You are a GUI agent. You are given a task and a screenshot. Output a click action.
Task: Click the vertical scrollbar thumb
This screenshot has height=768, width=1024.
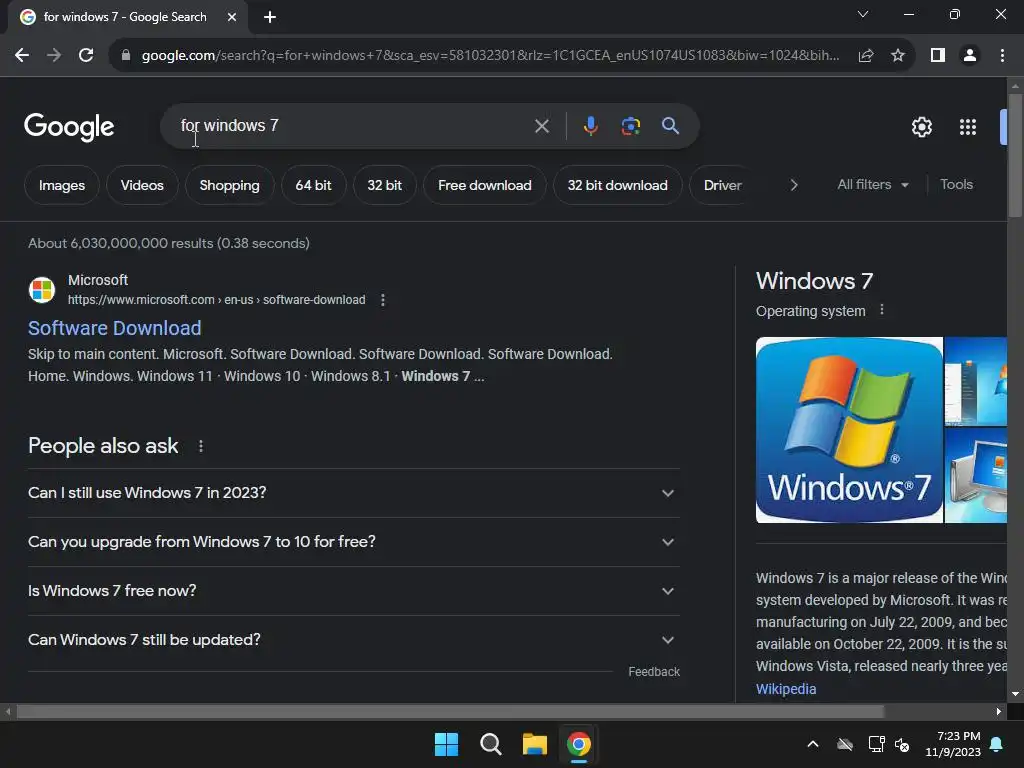coord(1015,155)
